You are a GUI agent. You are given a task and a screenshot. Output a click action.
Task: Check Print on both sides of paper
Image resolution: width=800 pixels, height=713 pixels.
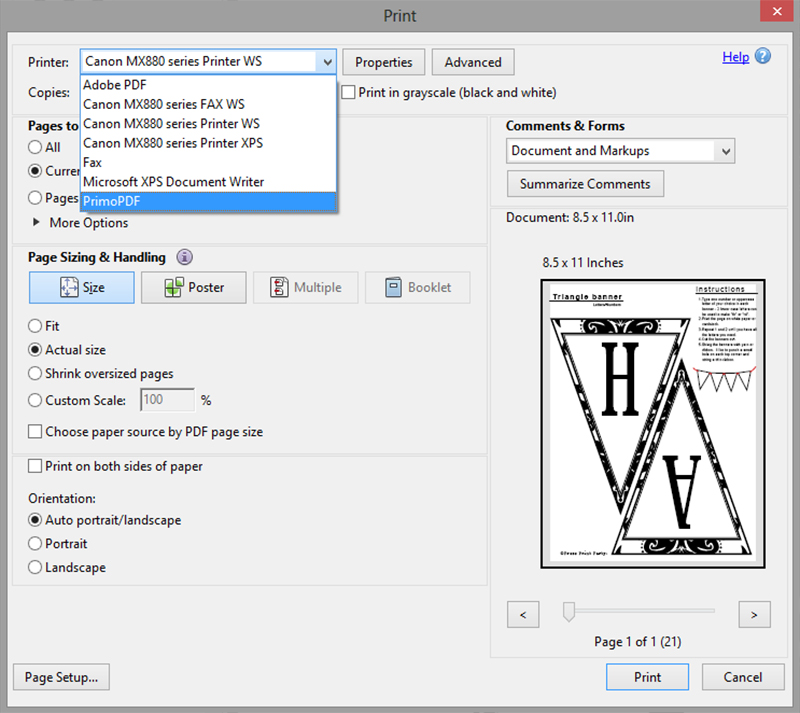(x=35, y=466)
